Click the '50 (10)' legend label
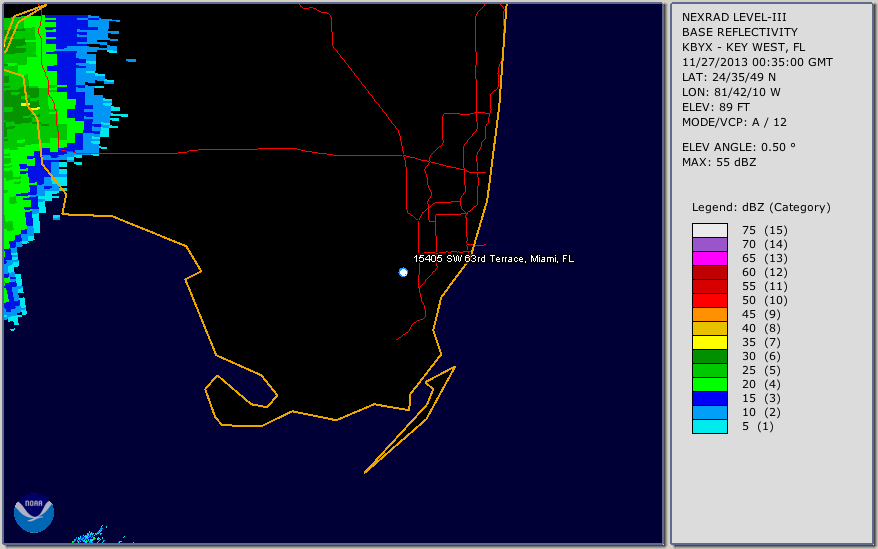Image resolution: width=878 pixels, height=549 pixels. (764, 300)
